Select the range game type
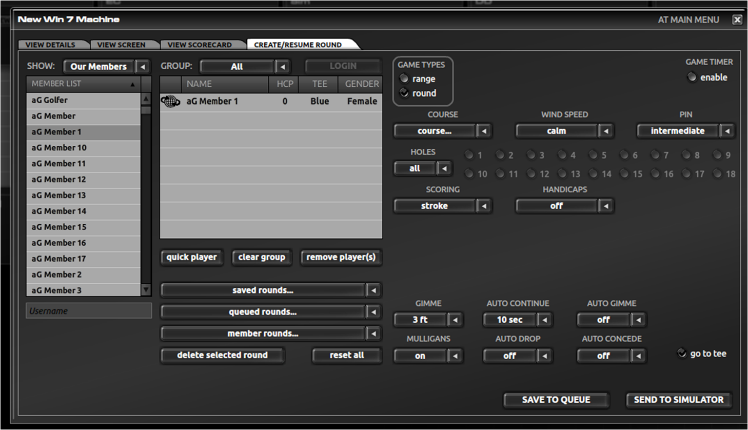 (404, 78)
